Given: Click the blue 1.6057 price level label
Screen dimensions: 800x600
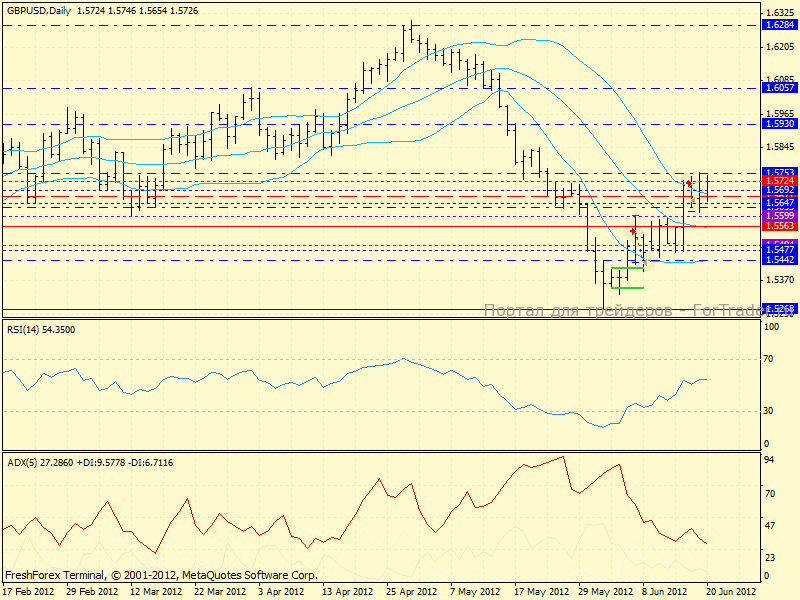Looking at the screenshot, I should tap(778, 88).
